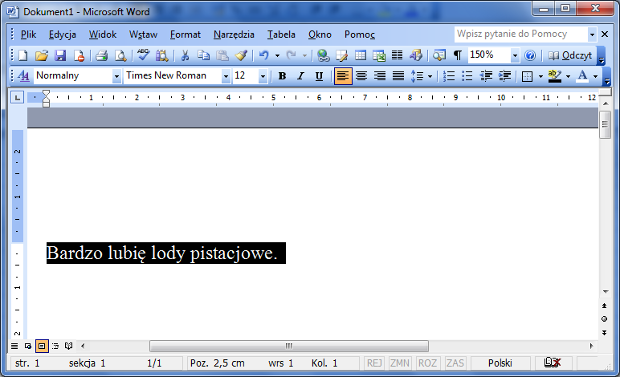Switch to Print Layout view button
Viewport: 620px width, 377px height.
[x=42, y=346]
